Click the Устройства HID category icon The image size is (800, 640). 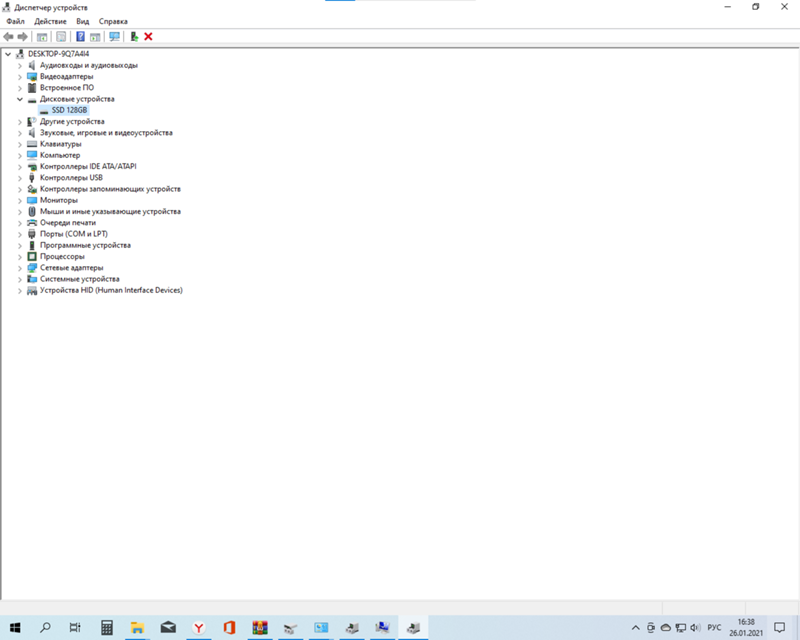pos(32,290)
